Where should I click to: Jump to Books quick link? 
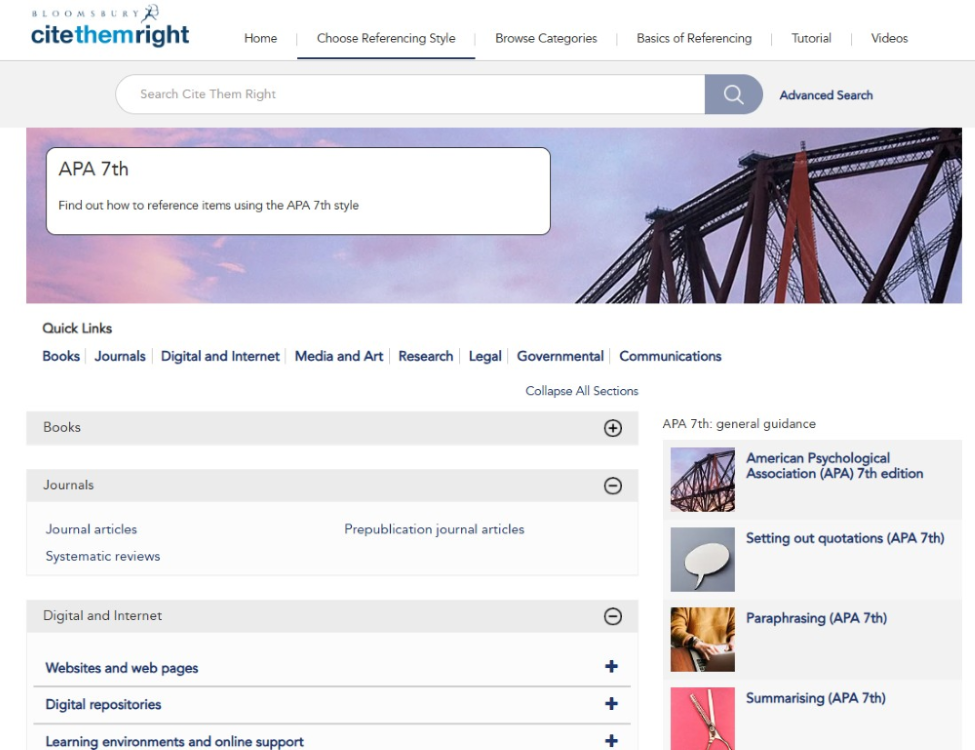(x=61, y=356)
